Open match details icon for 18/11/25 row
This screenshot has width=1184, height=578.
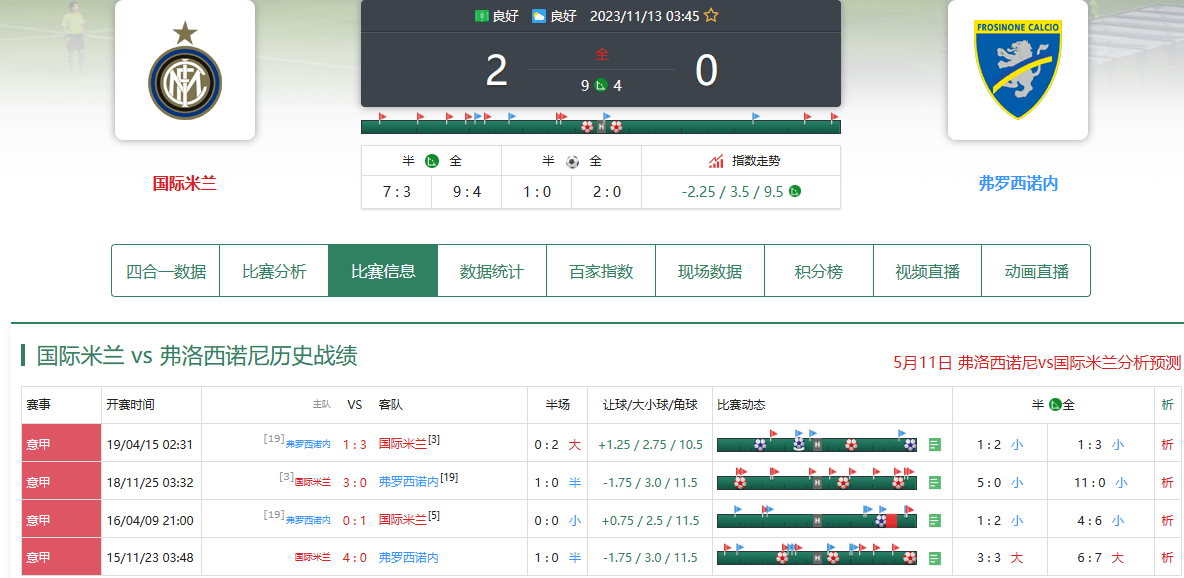[x=935, y=482]
